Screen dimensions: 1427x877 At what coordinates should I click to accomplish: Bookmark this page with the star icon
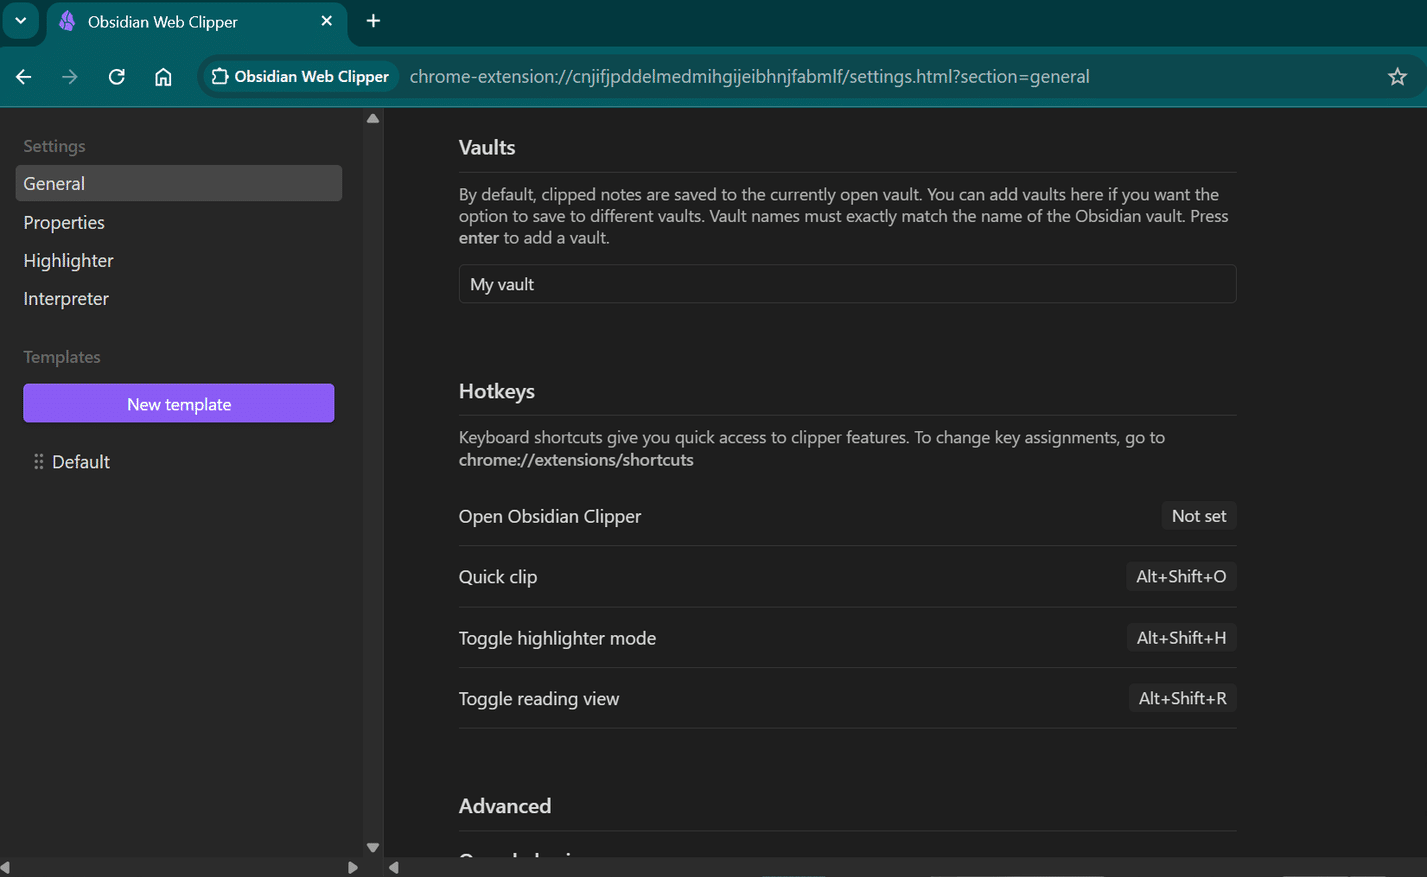click(1397, 77)
